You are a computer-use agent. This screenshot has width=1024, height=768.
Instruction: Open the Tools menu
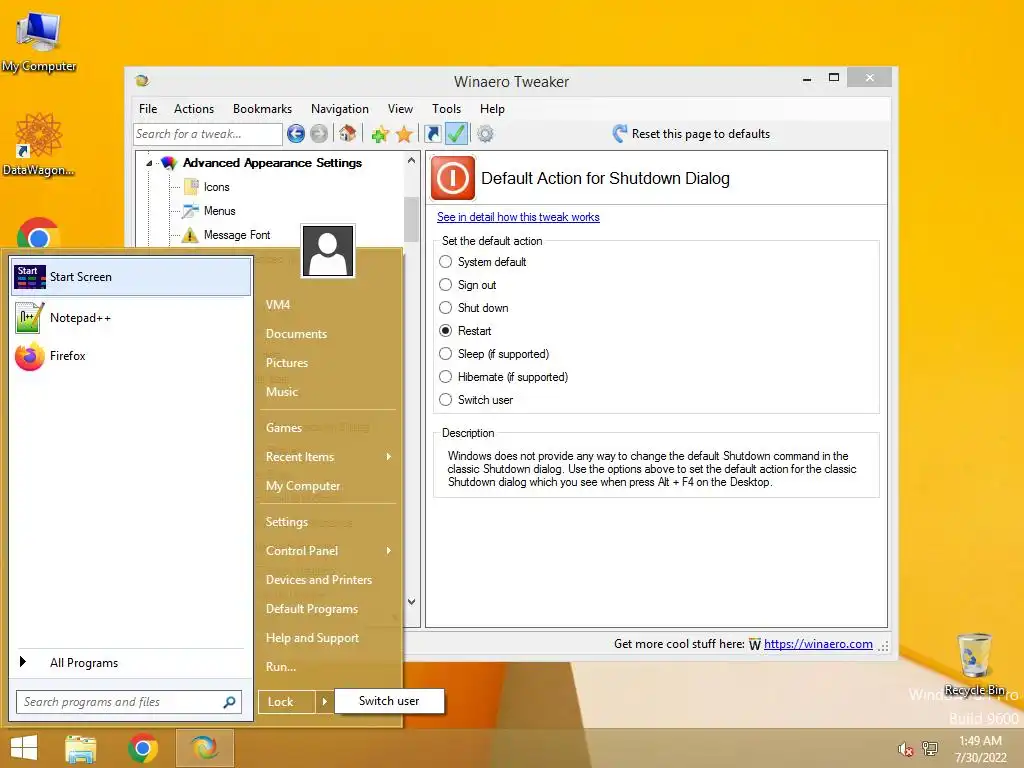446,109
